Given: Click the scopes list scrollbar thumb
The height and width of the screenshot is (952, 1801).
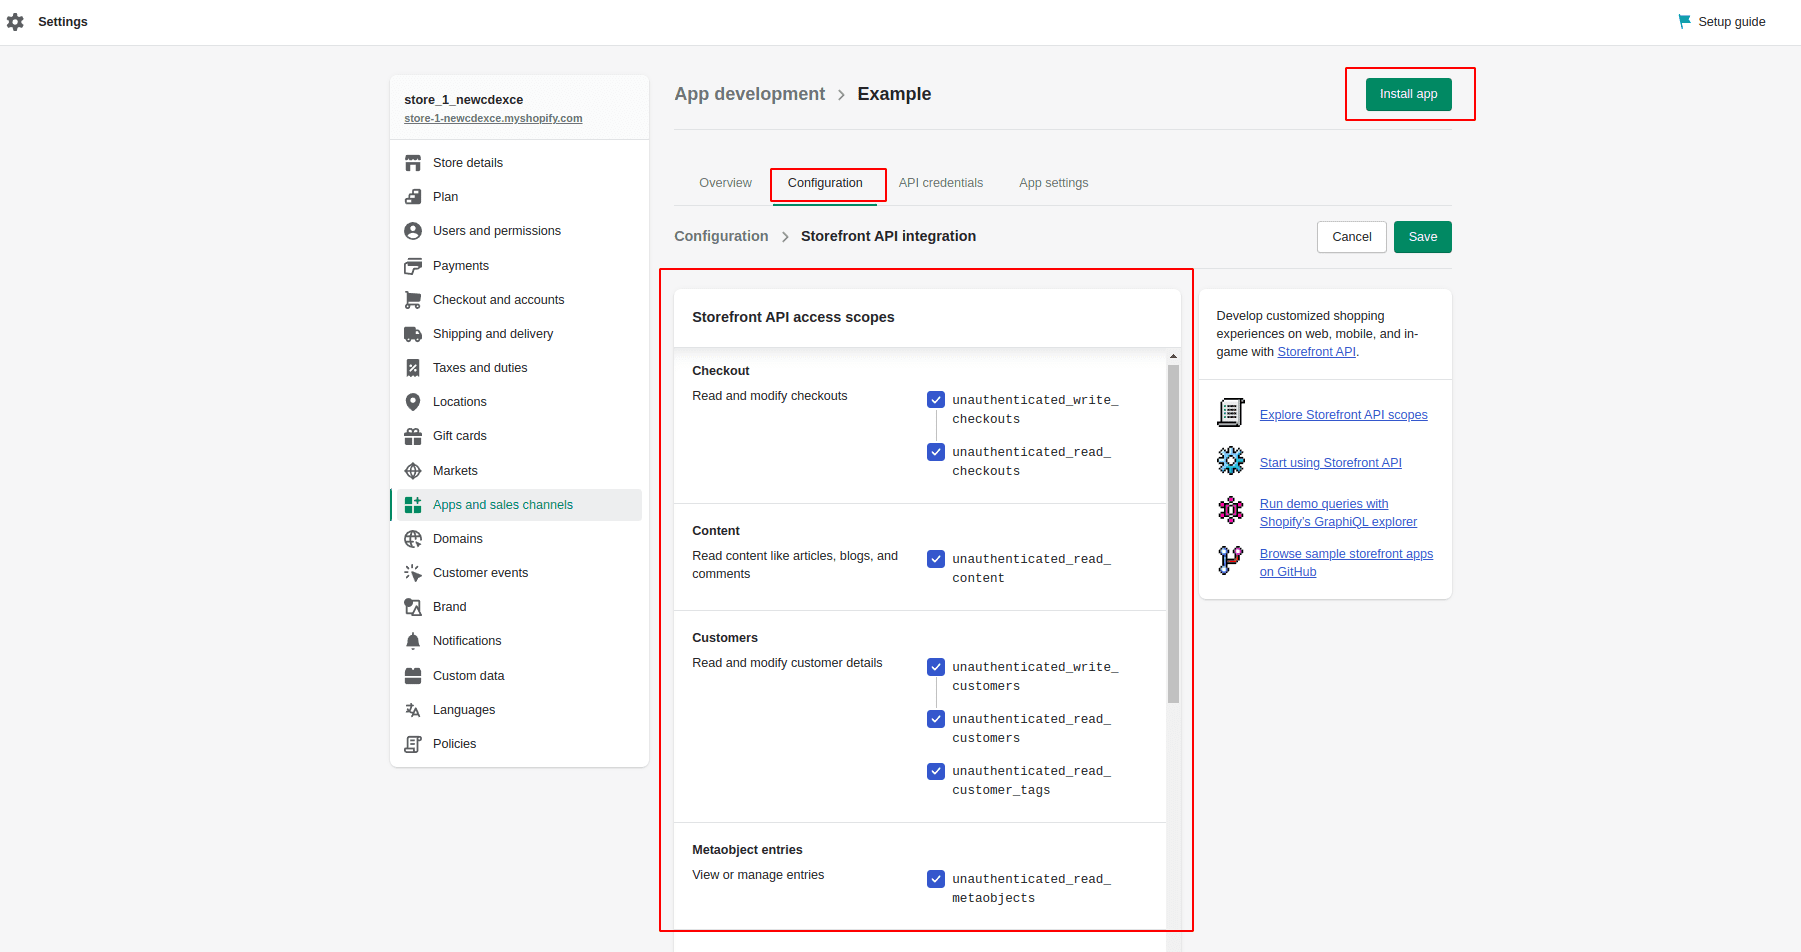Looking at the screenshot, I should click(x=1173, y=534).
